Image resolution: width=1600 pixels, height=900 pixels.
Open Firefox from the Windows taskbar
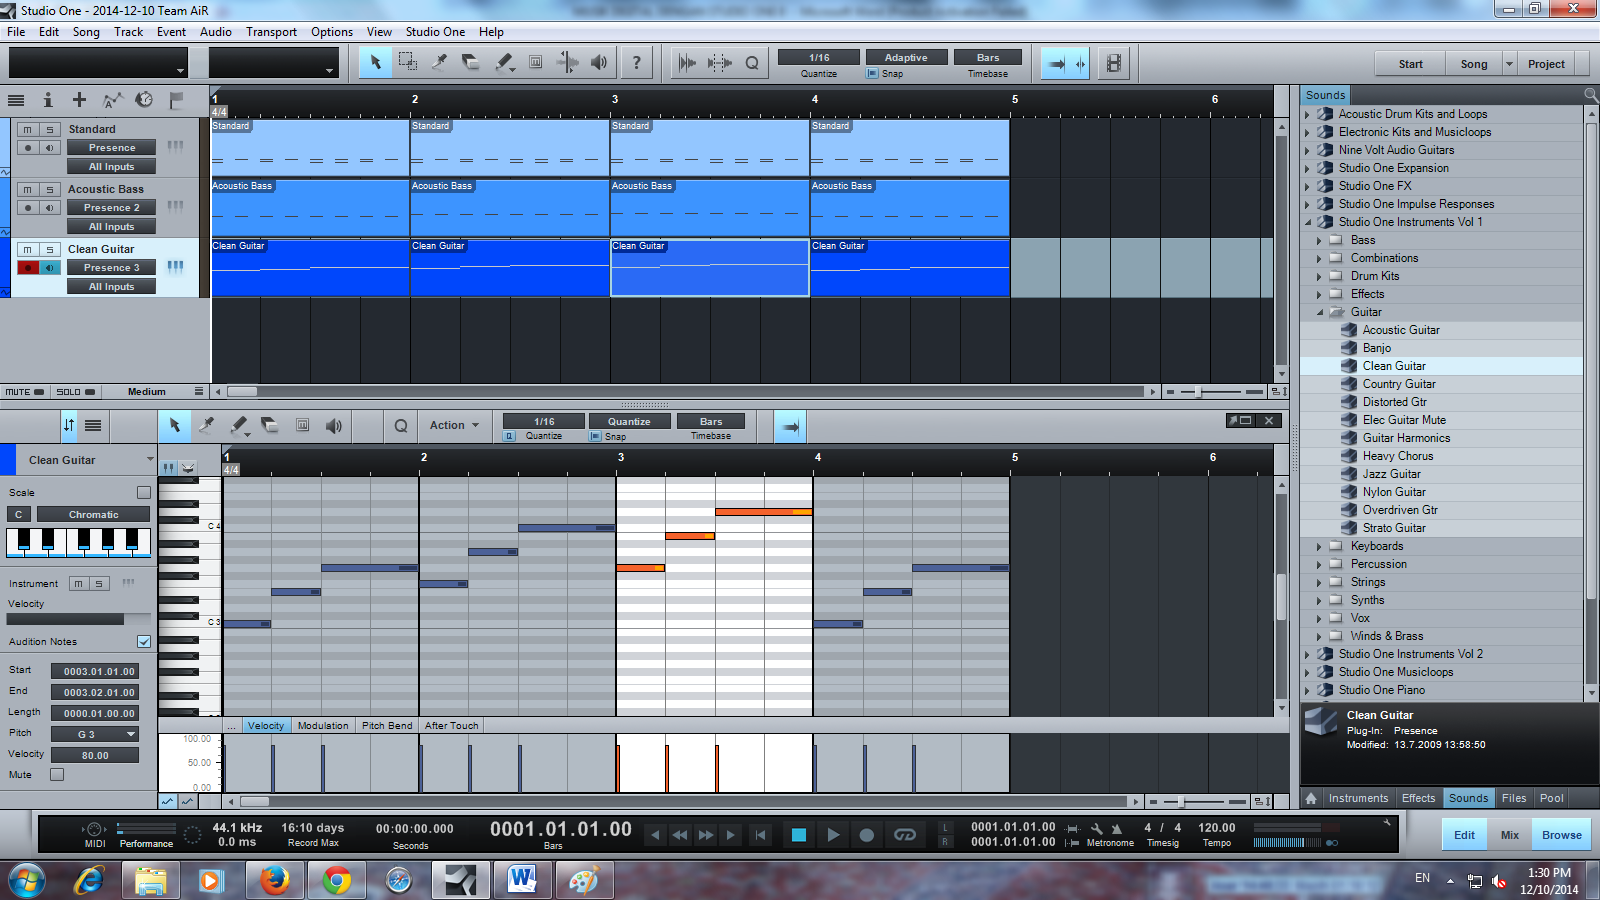click(275, 880)
